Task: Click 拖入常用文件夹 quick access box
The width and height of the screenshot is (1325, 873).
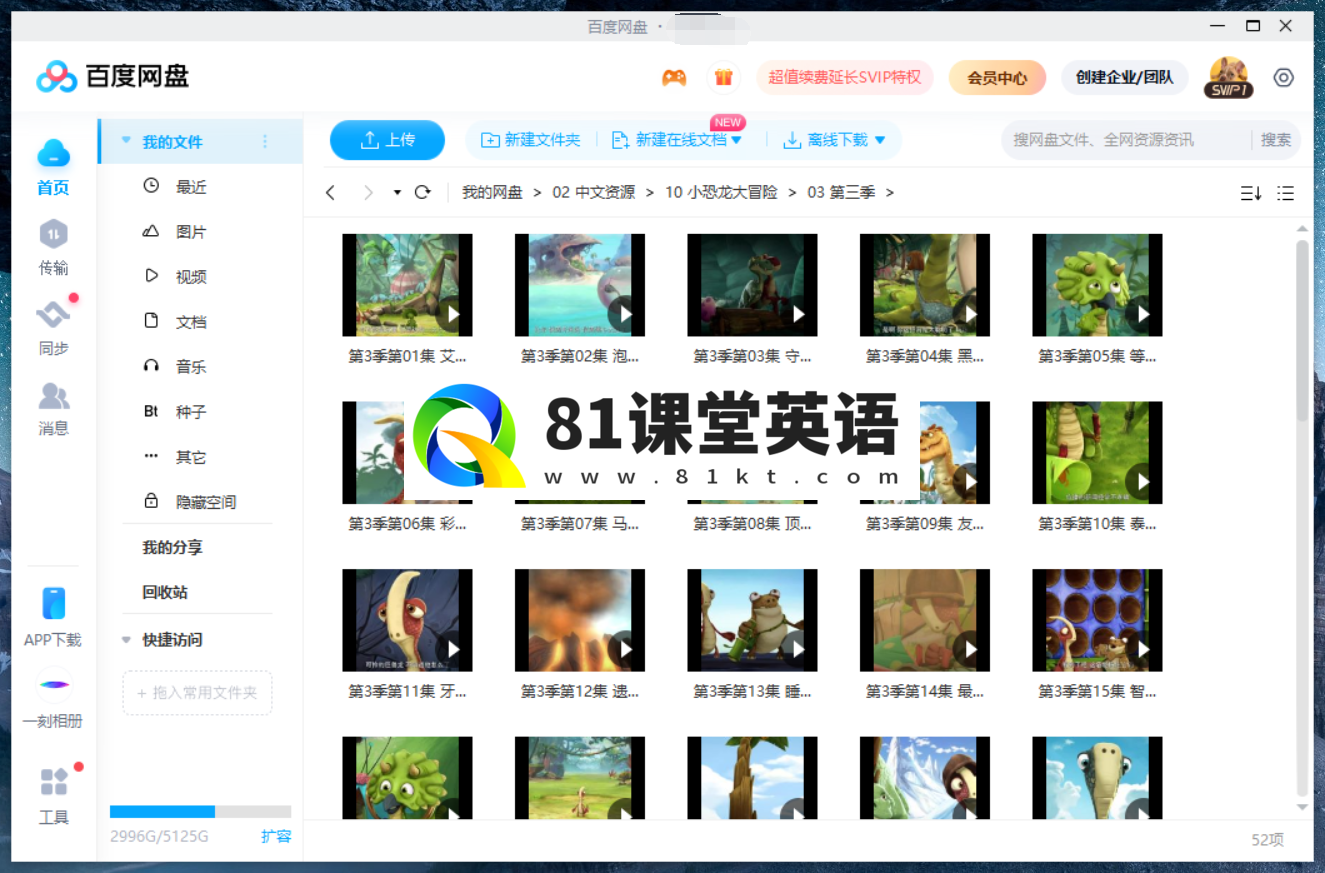Action: (x=197, y=692)
